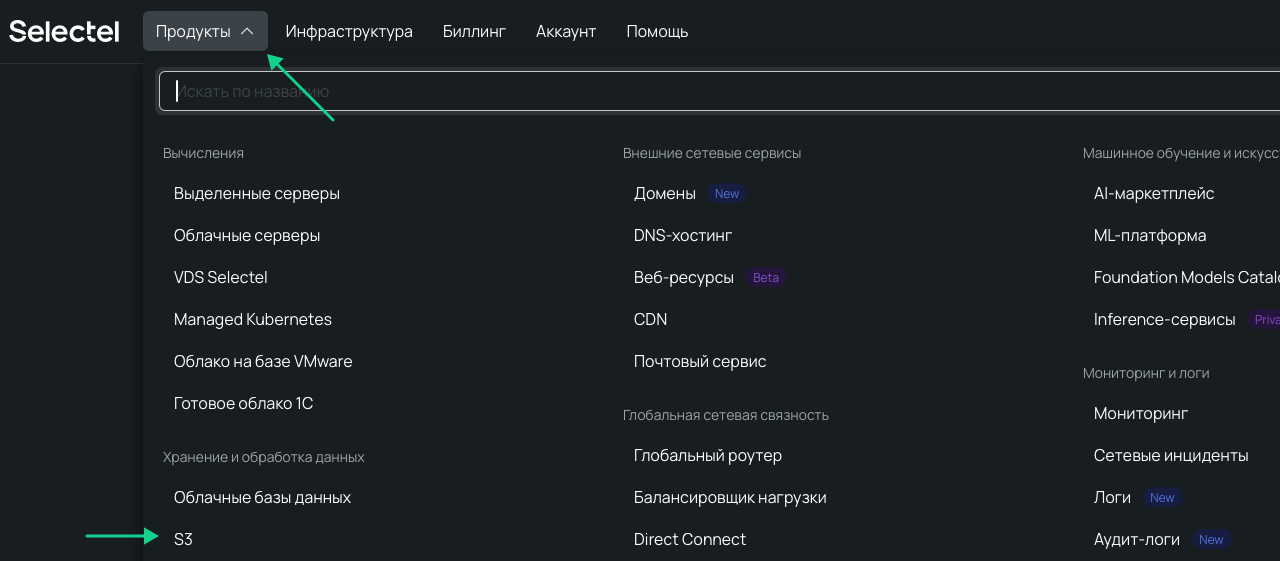Click the New badge next to Домены
The height and width of the screenshot is (561, 1280).
coord(727,194)
